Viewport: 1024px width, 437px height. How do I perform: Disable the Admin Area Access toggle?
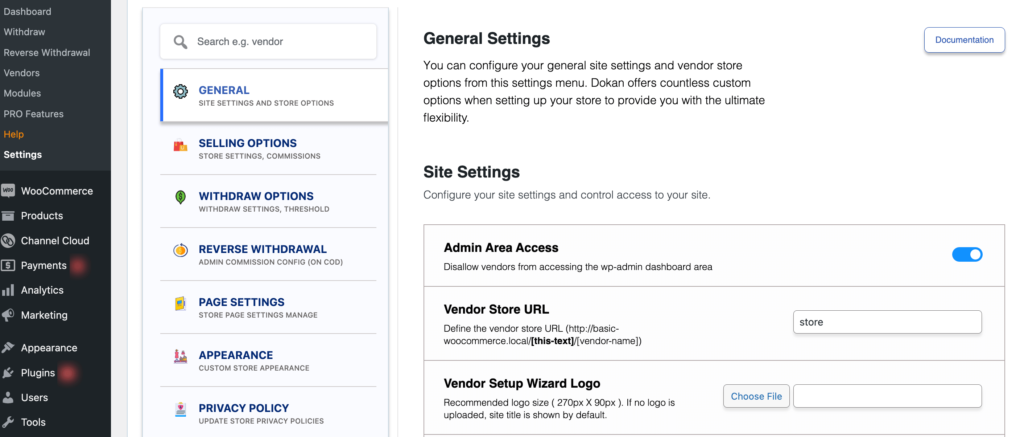(967, 255)
